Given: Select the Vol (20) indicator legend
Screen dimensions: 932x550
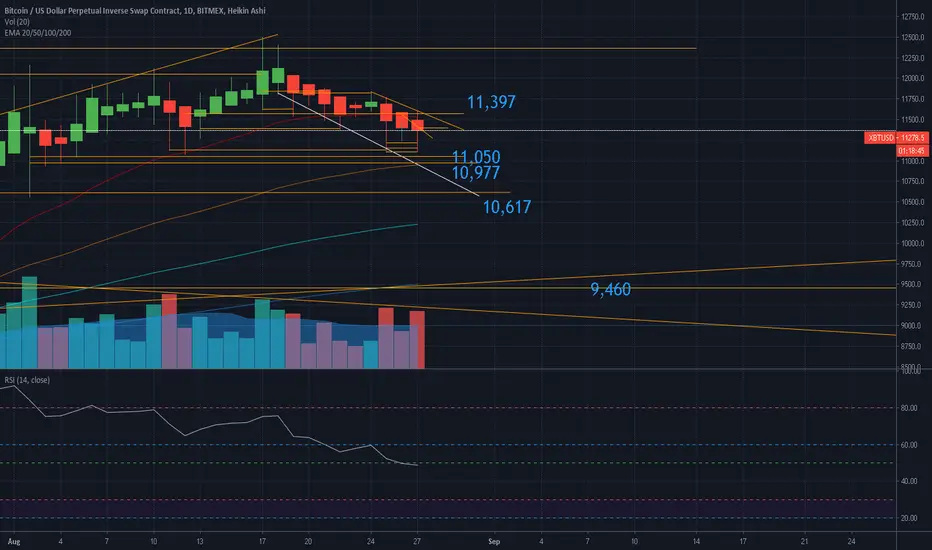Looking at the screenshot, I should [x=17, y=21].
